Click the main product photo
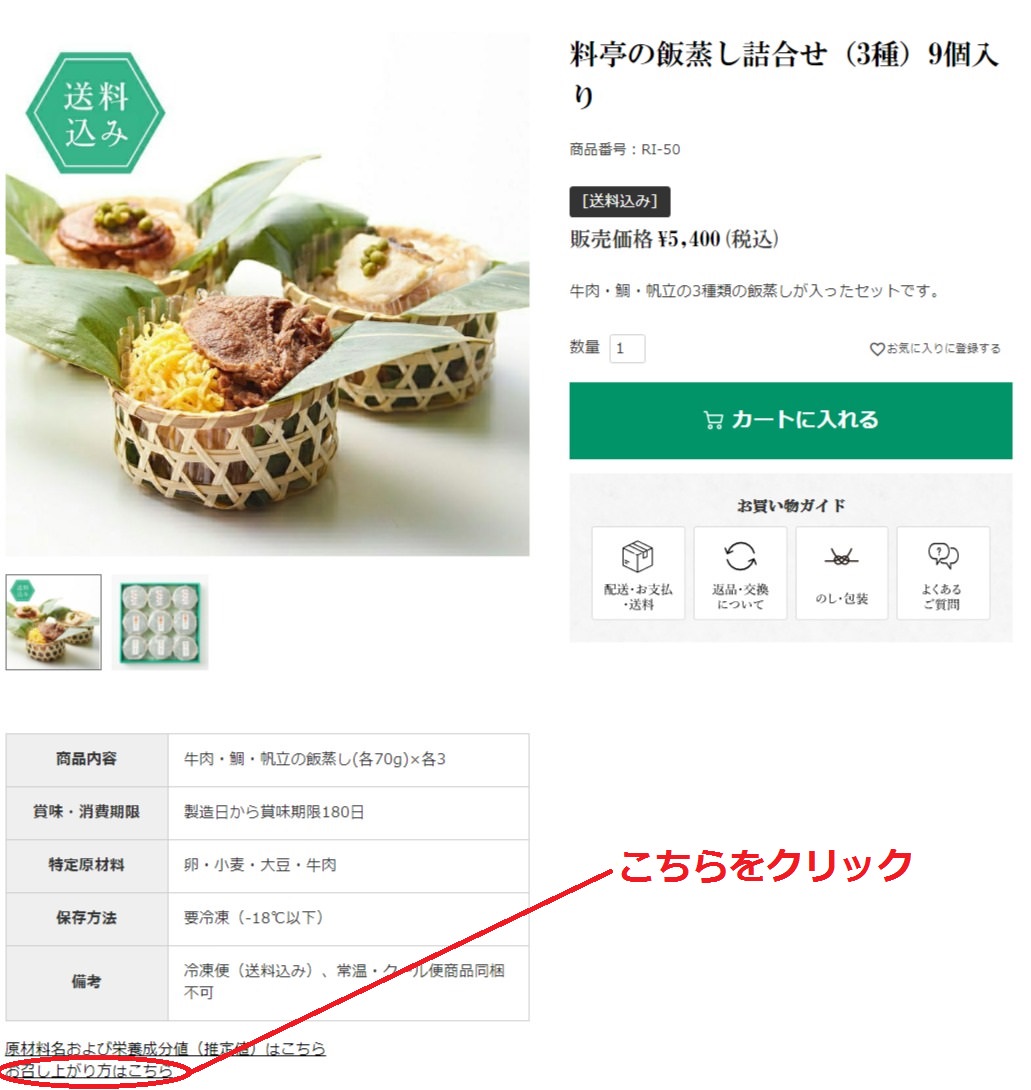This screenshot has width=1031, height=1090. point(268,295)
